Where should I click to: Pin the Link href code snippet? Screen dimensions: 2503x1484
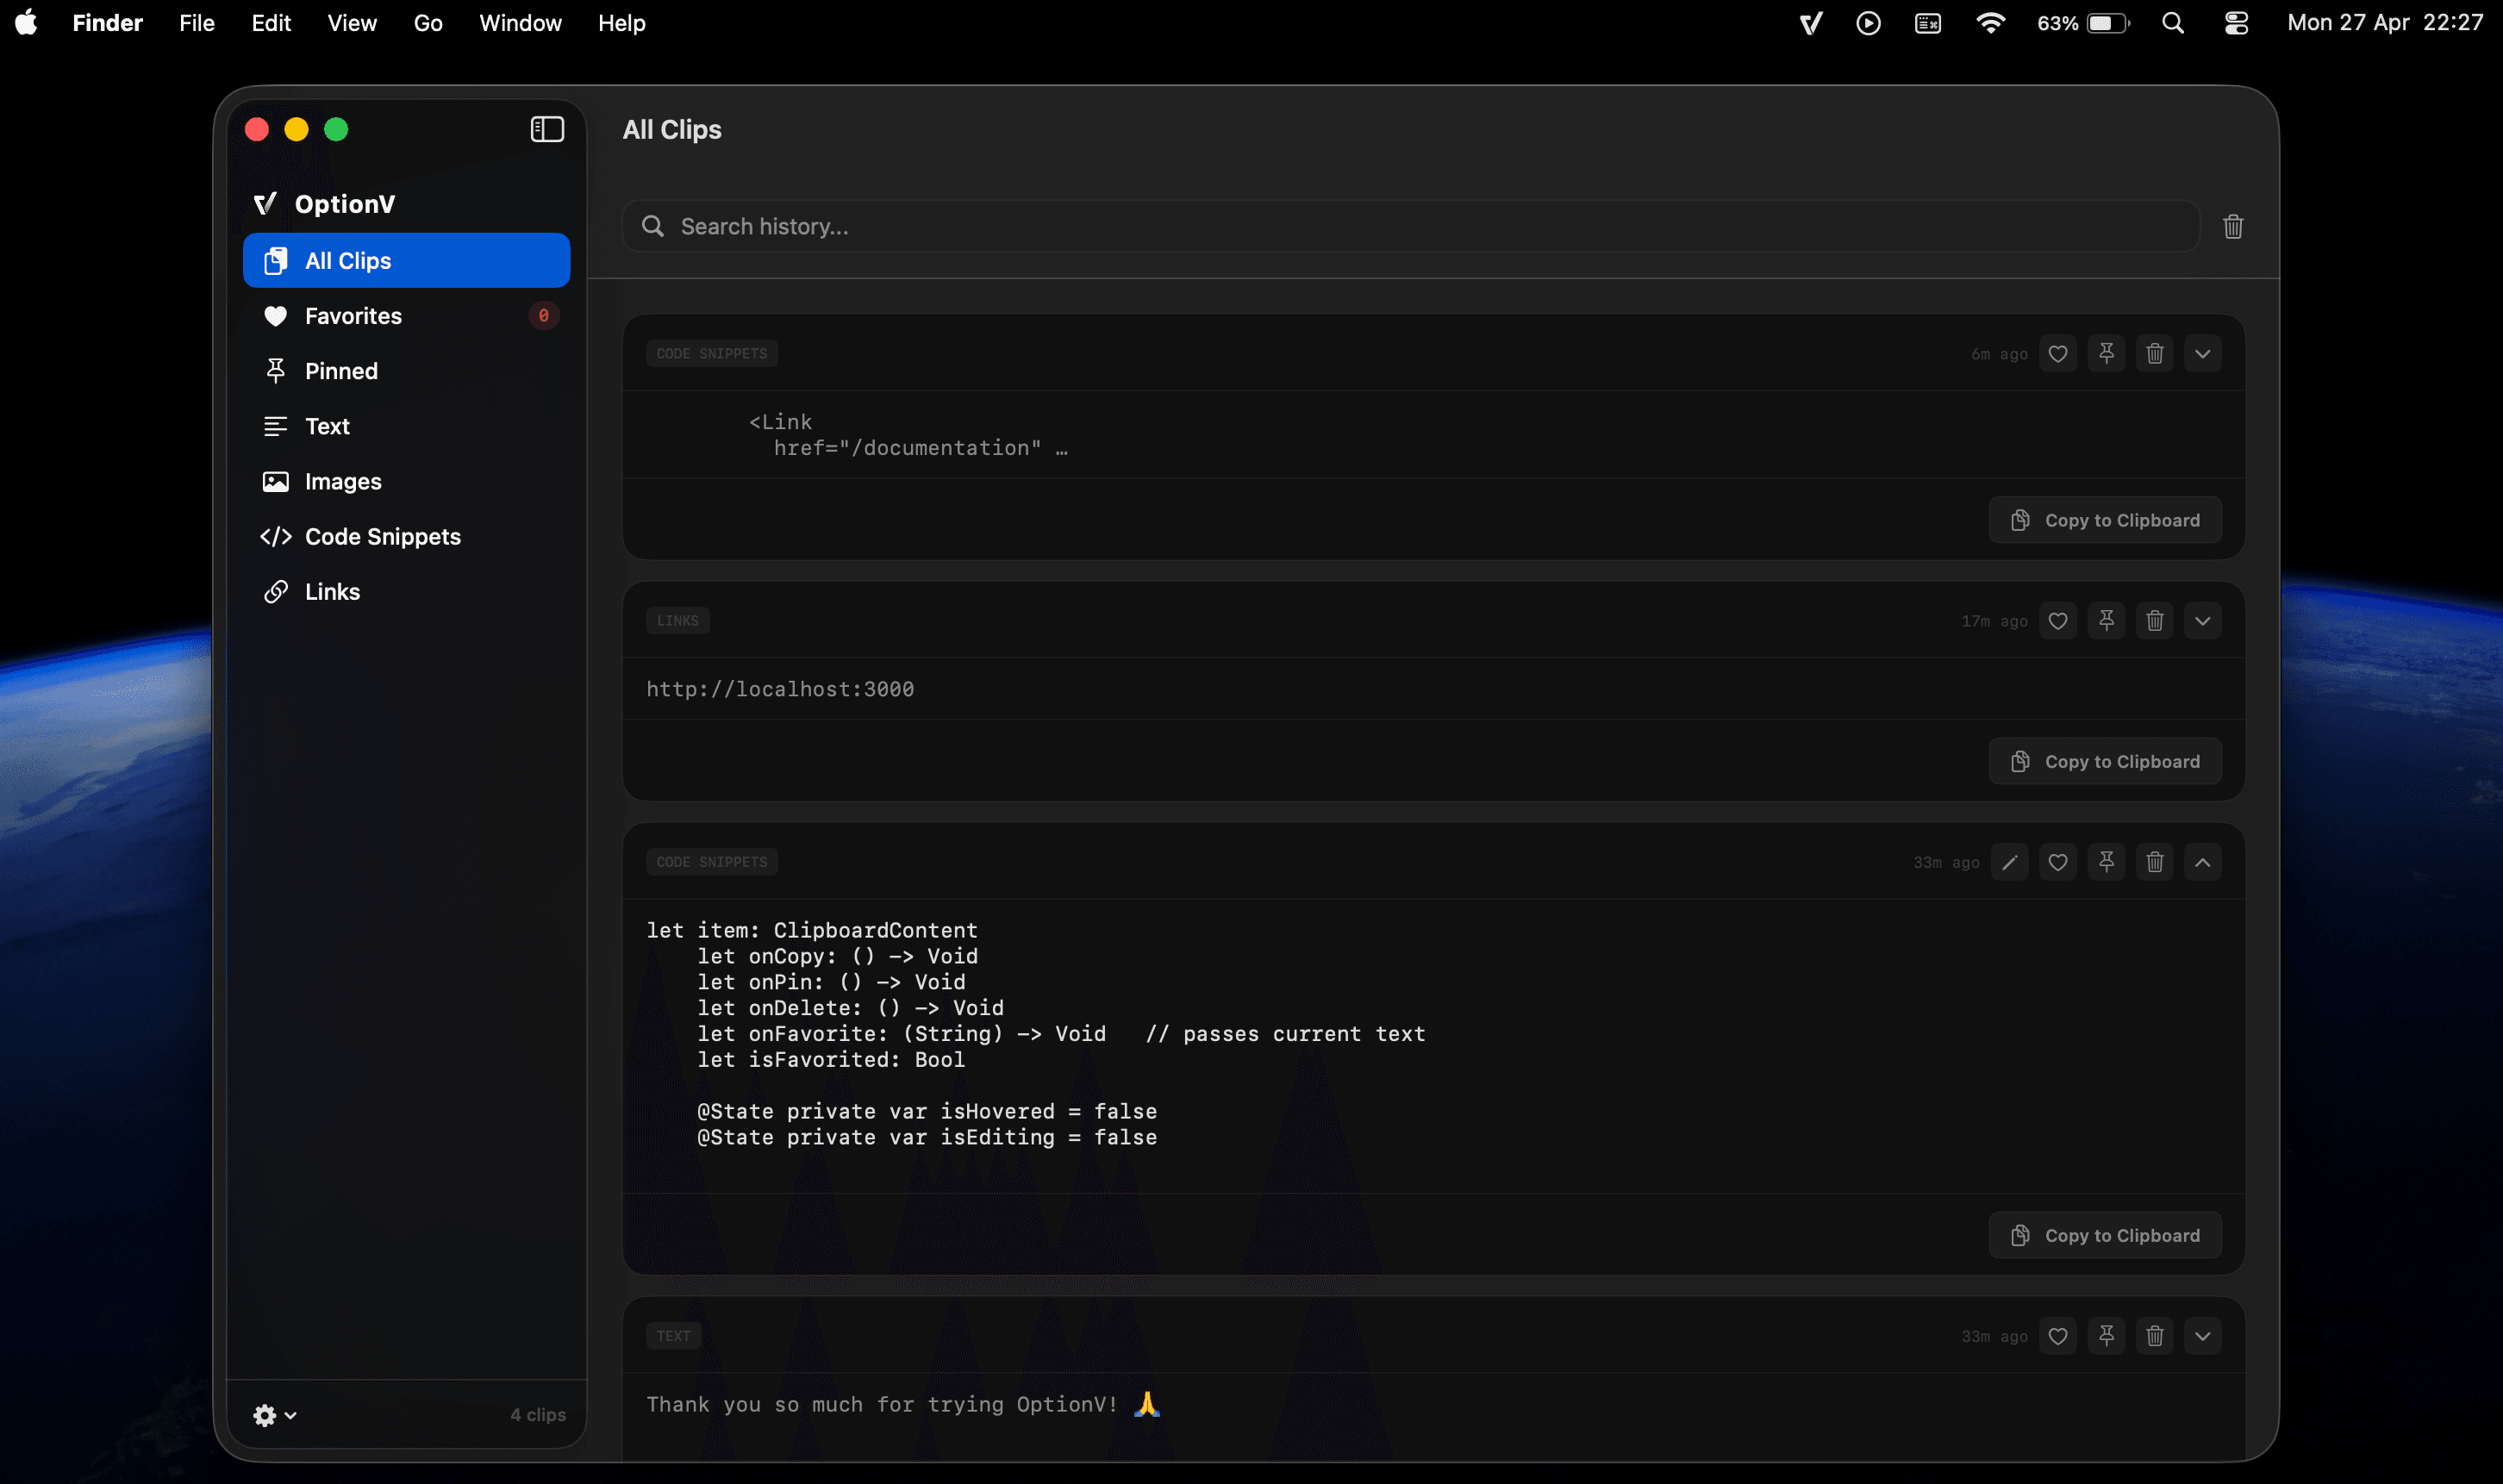click(2107, 354)
